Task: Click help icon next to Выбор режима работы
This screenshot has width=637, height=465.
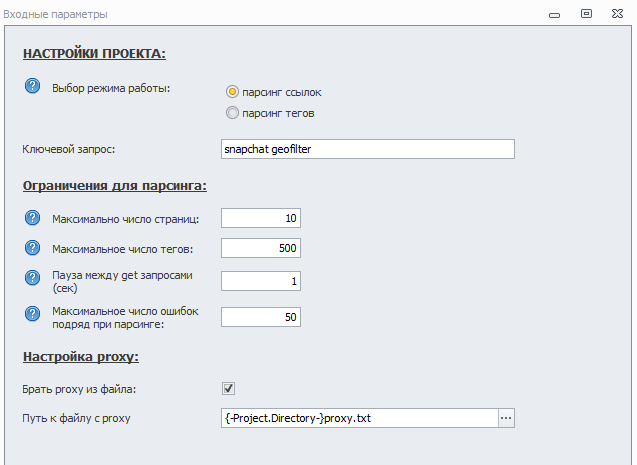Action: pyautogui.click(x=31, y=87)
